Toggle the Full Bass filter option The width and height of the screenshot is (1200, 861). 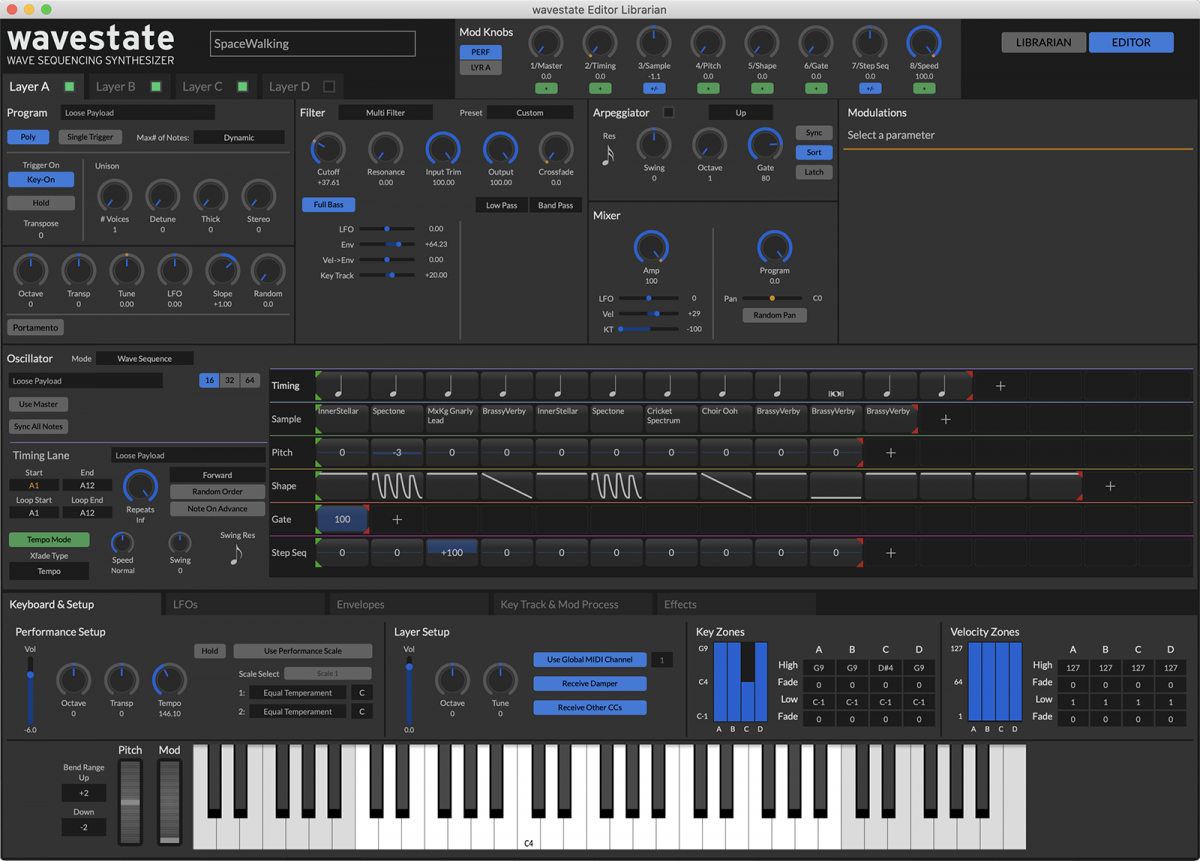pos(328,204)
